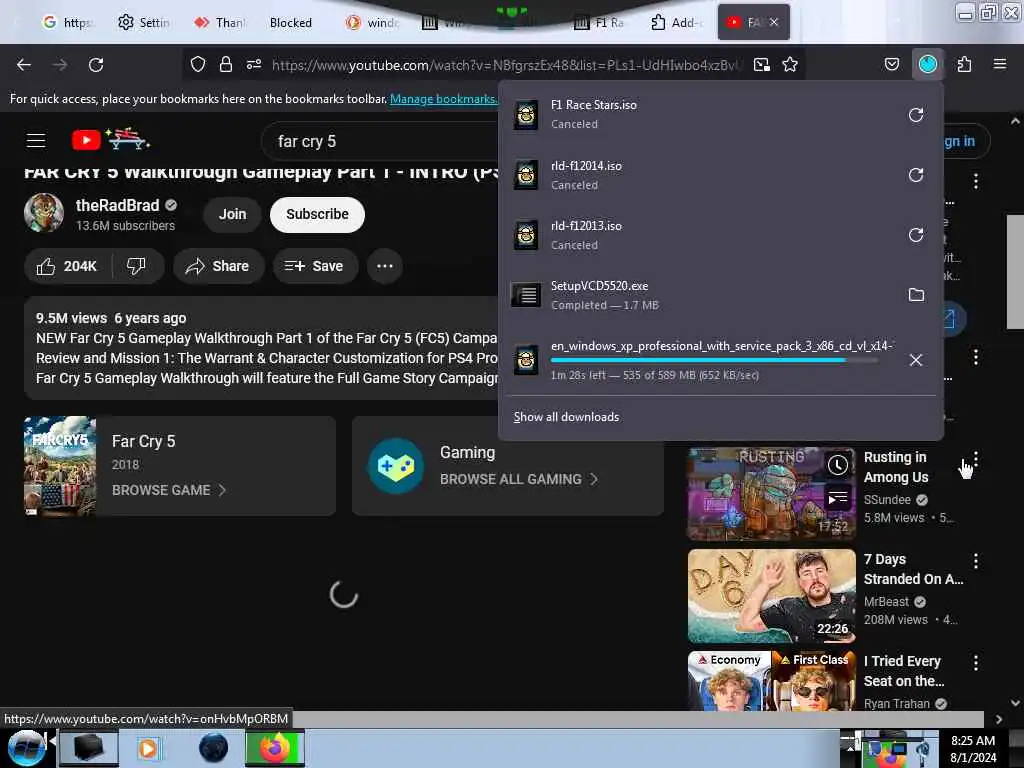Go back with the browser back arrow
1024x768 pixels.
click(24, 65)
